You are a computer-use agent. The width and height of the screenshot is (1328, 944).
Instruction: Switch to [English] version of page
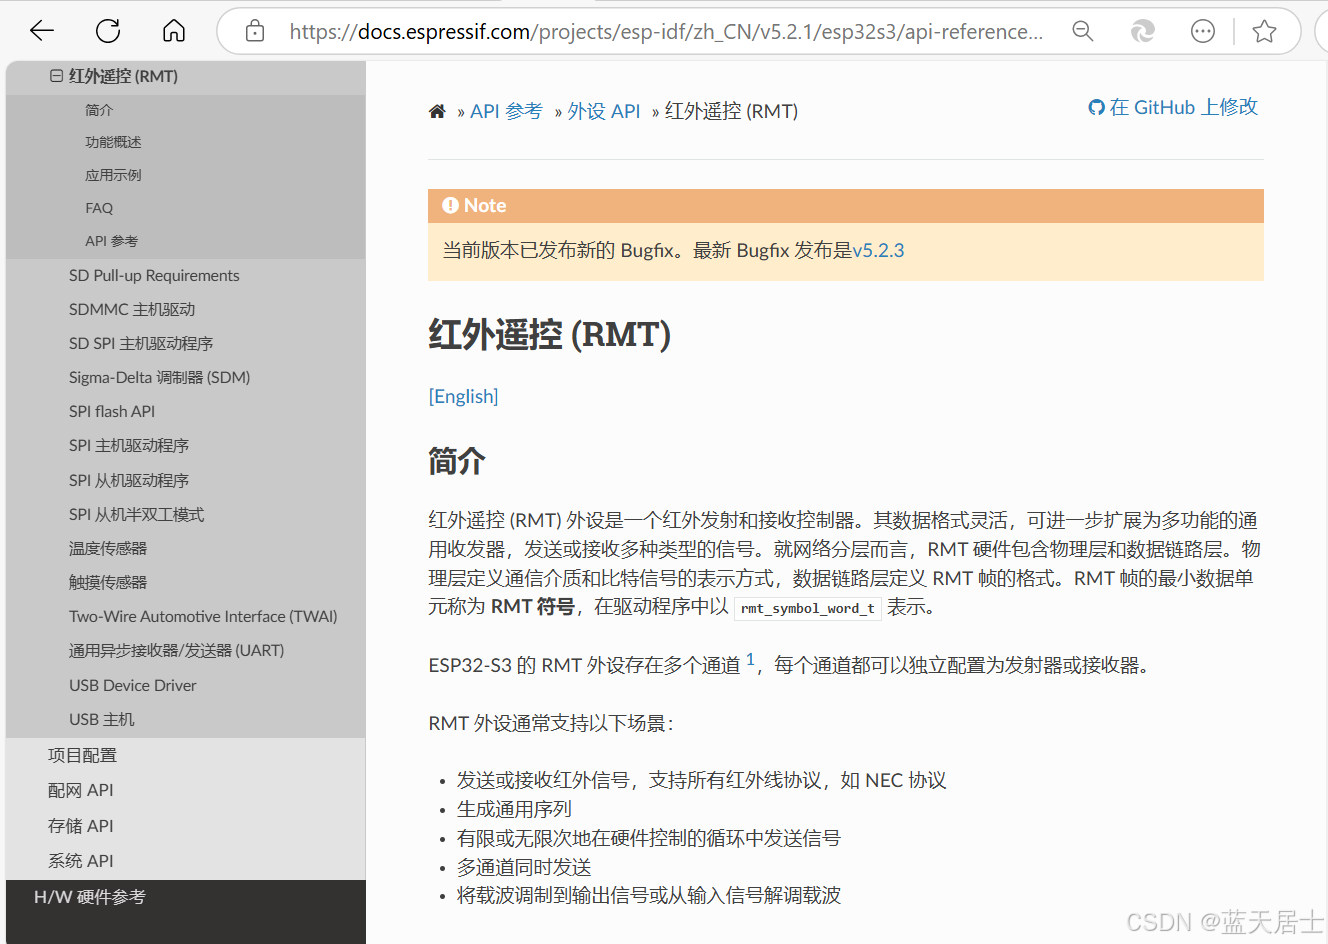pyautogui.click(x=463, y=396)
